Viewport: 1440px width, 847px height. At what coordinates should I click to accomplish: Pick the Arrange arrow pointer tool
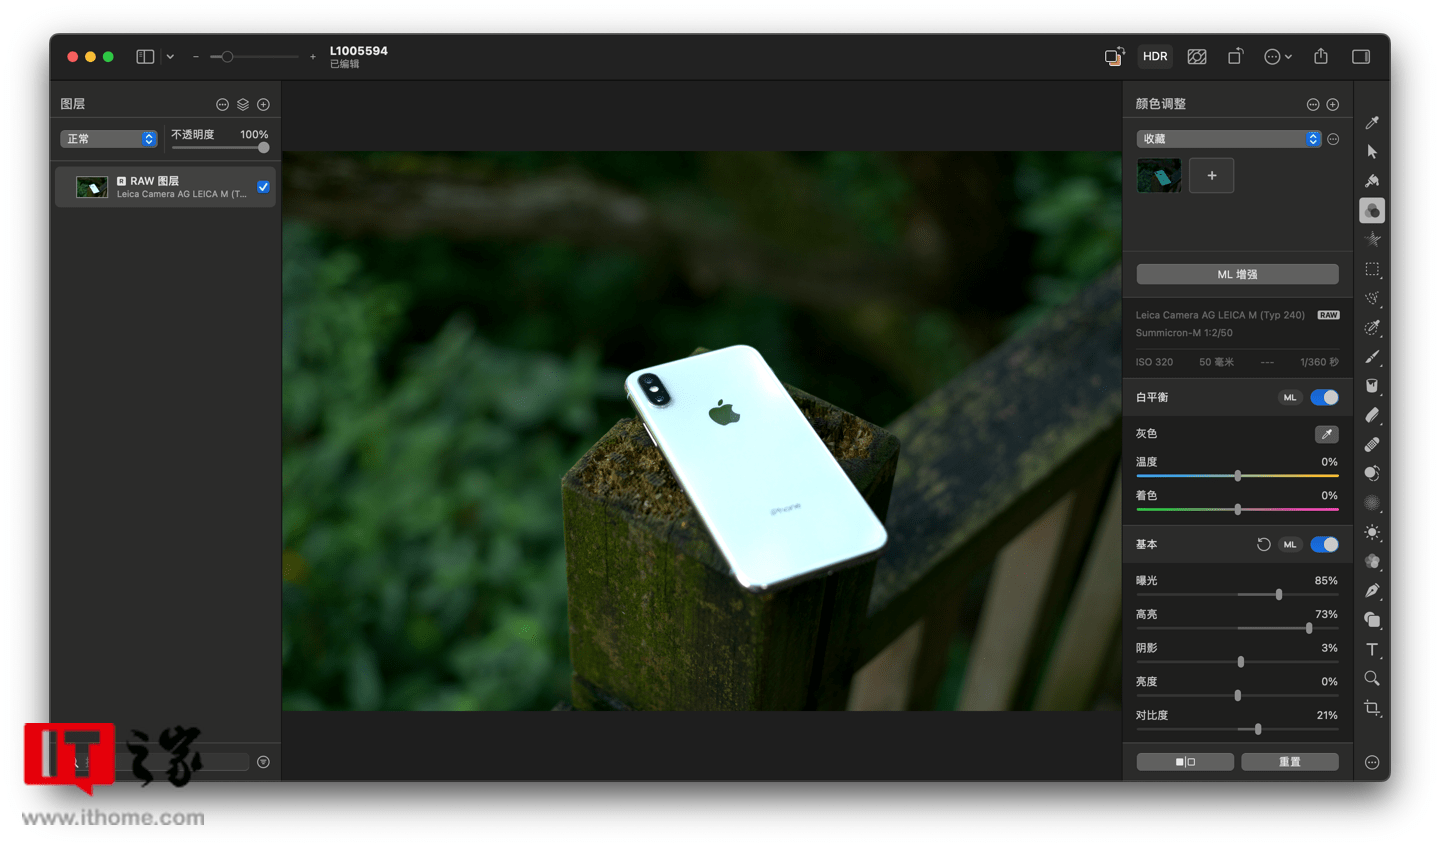coord(1372,152)
